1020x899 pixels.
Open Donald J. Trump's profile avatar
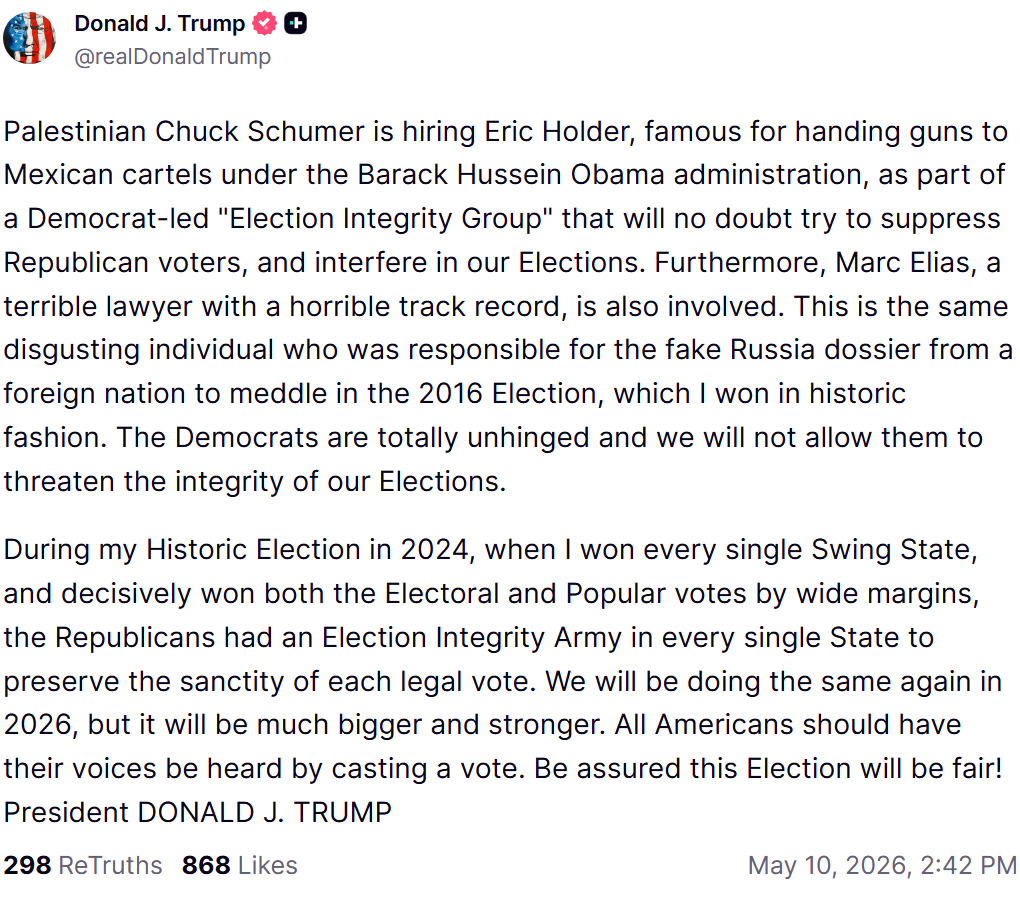point(29,38)
